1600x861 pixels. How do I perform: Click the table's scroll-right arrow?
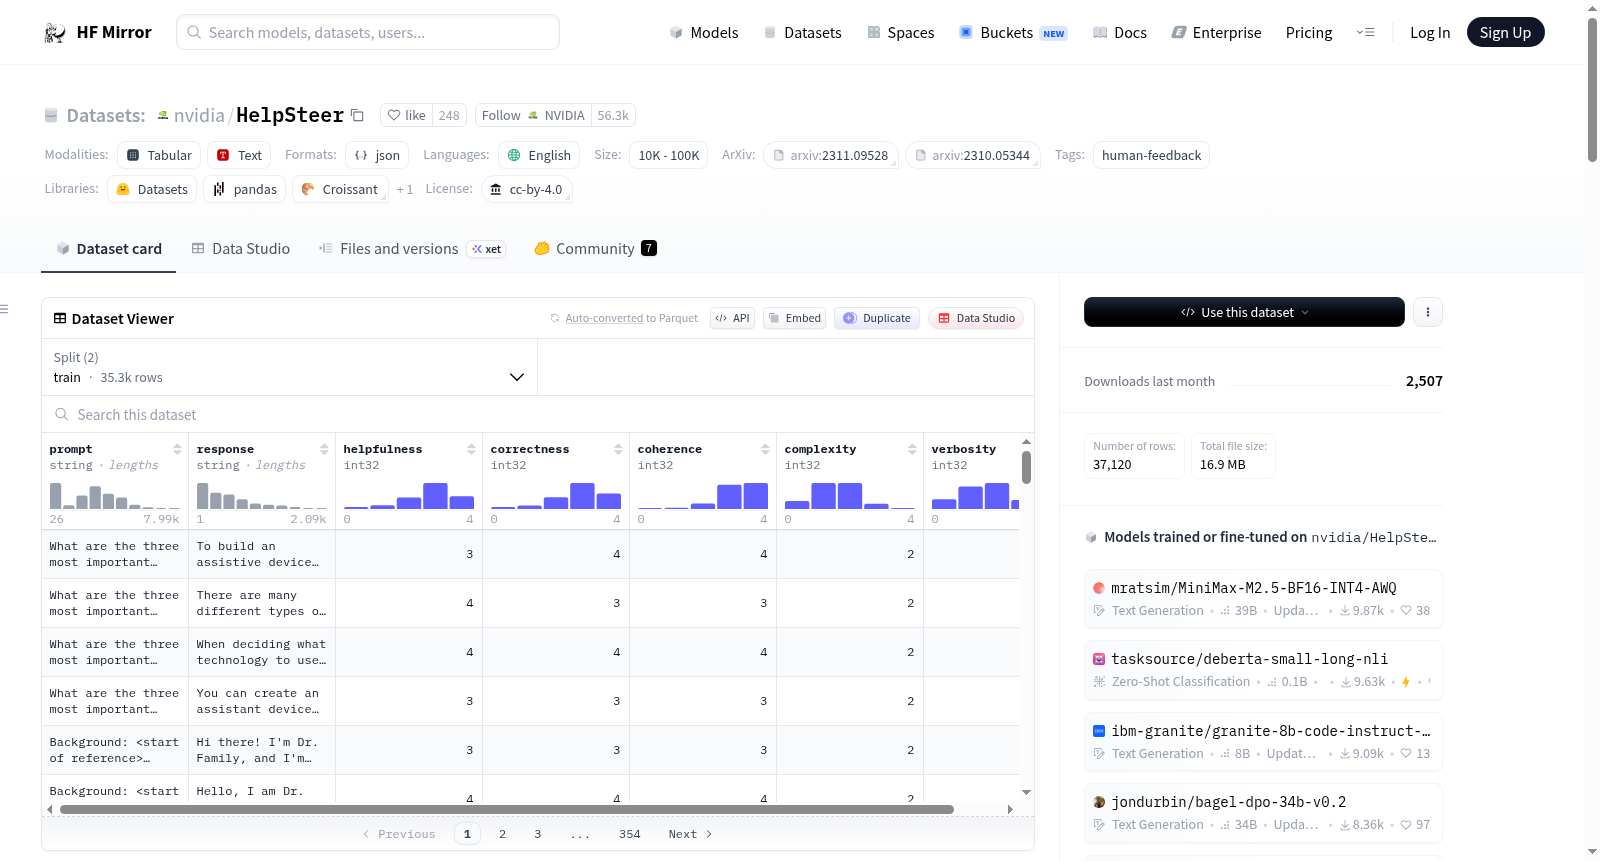pyautogui.click(x=1010, y=809)
